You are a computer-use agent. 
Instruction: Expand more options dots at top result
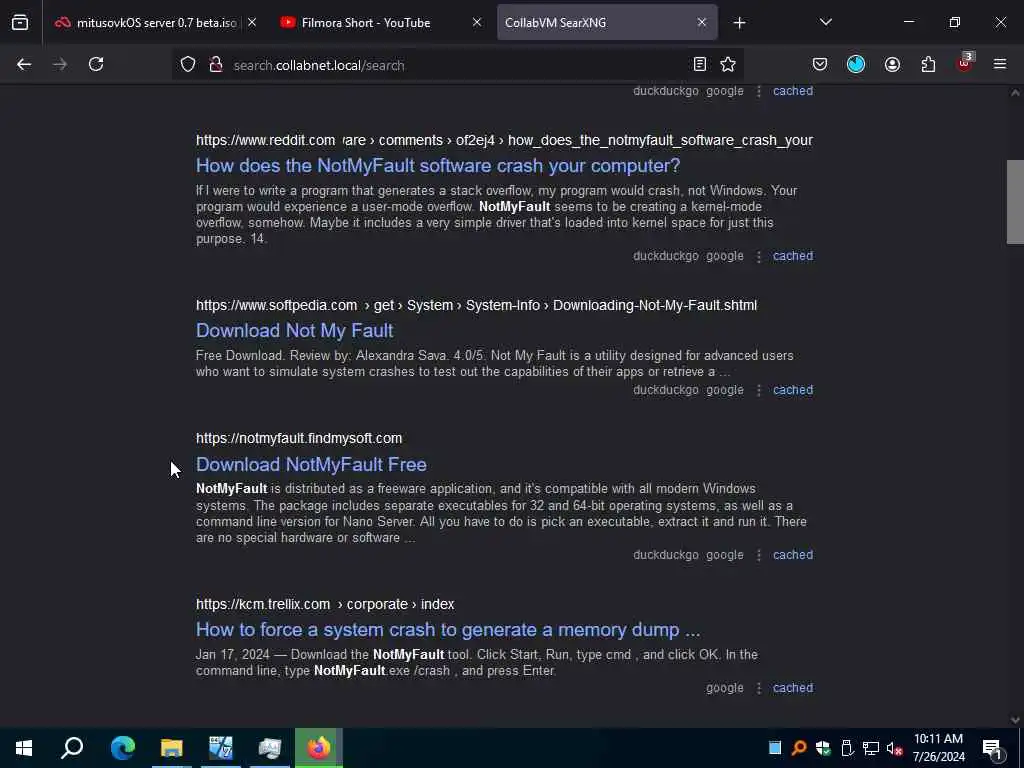point(759,91)
